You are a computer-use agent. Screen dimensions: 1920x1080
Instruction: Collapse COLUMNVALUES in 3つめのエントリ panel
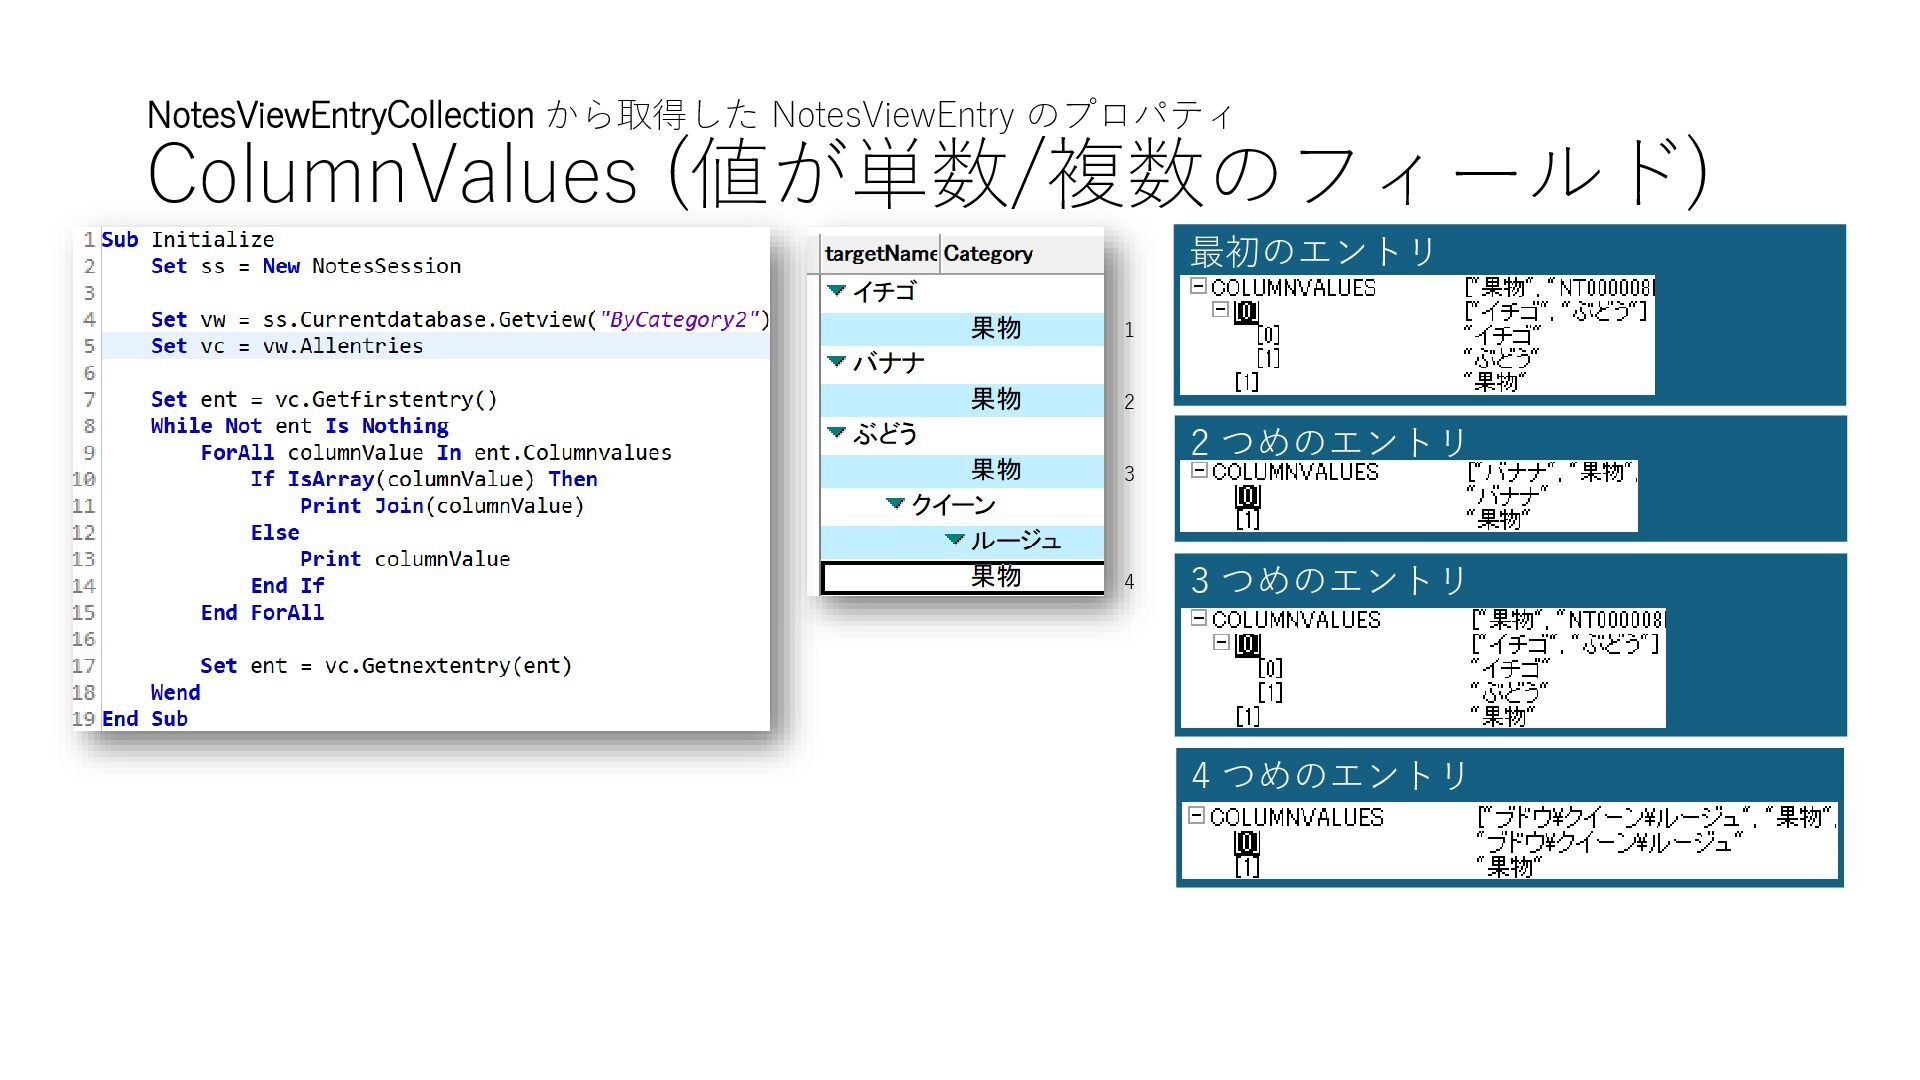[x=1198, y=619]
